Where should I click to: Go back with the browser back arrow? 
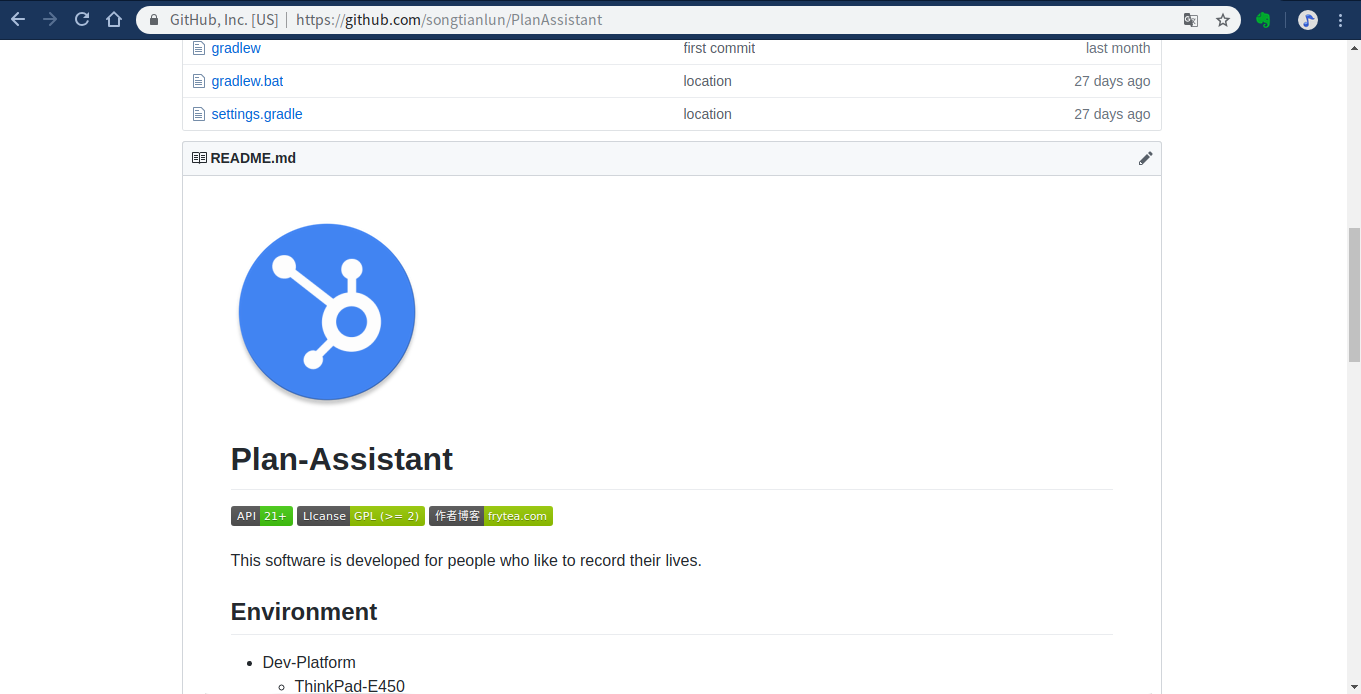[x=18, y=19]
